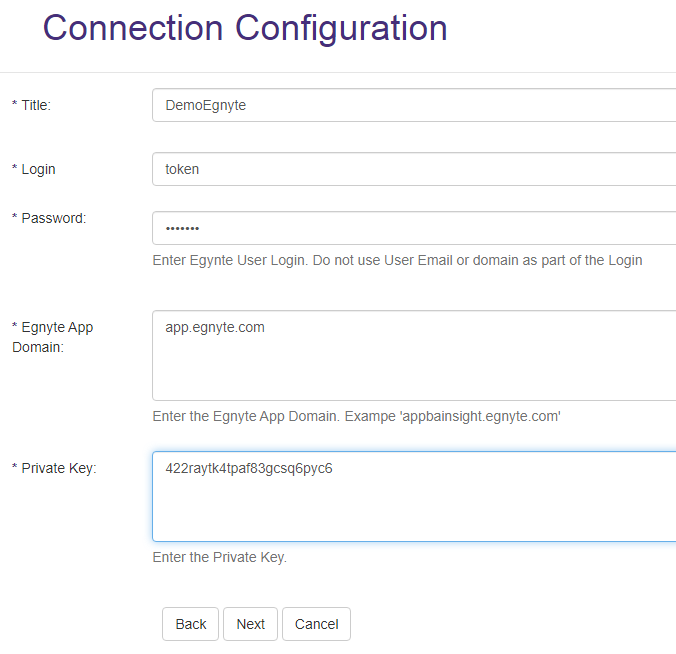Cancel the connection configuration
Viewport: 676px width, 654px height.
pos(316,624)
